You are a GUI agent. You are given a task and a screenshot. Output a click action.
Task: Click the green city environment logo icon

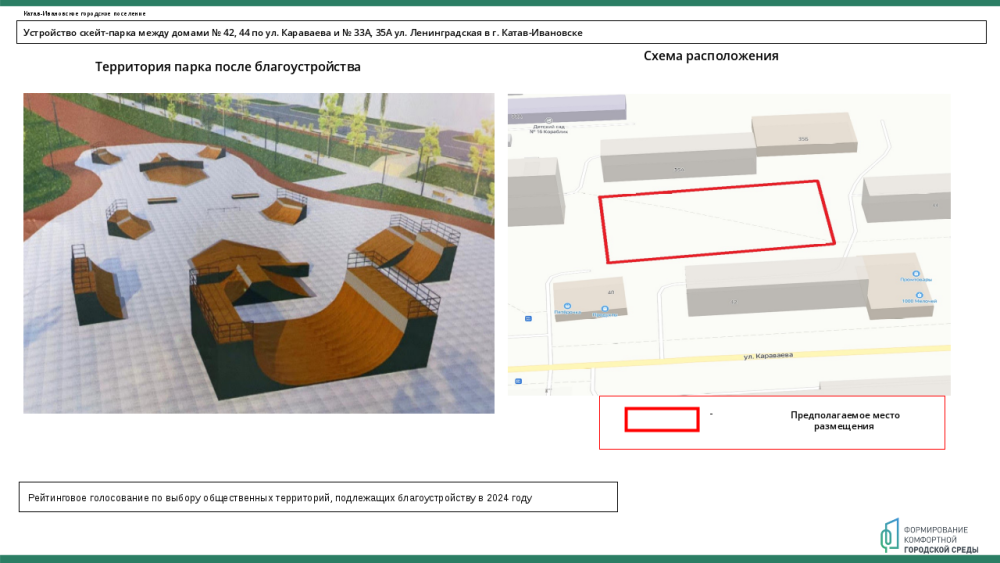click(x=888, y=535)
